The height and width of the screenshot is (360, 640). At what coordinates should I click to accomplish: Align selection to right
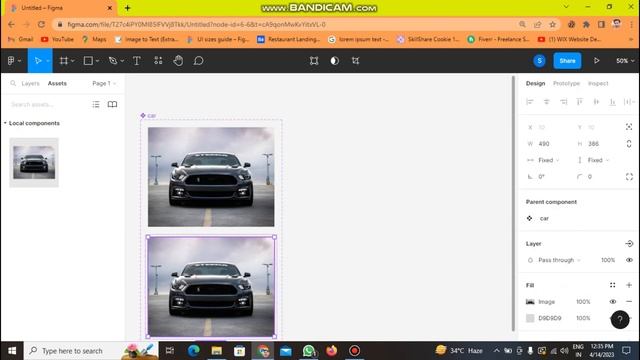tap(563, 102)
